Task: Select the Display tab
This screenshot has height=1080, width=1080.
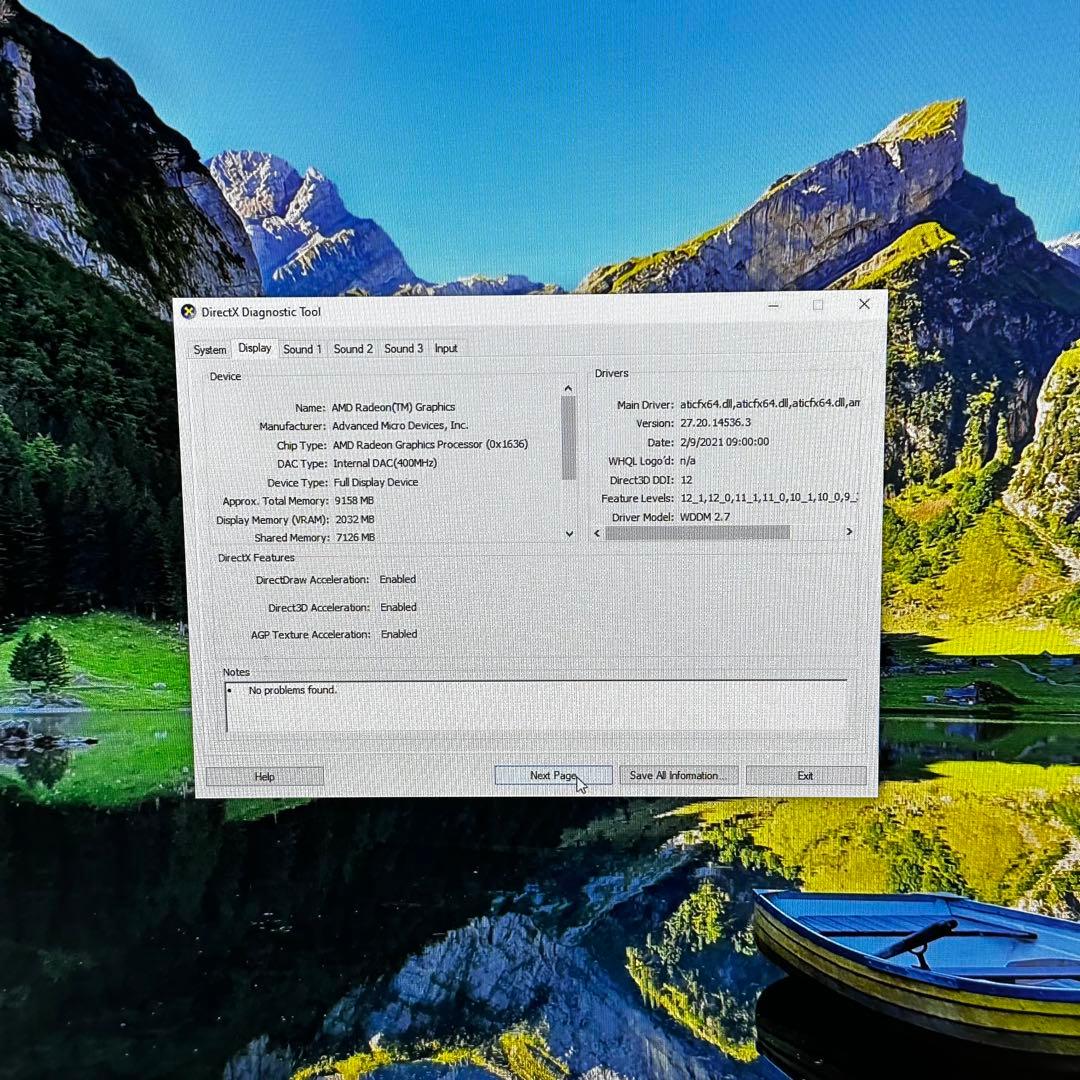Action: tap(255, 348)
